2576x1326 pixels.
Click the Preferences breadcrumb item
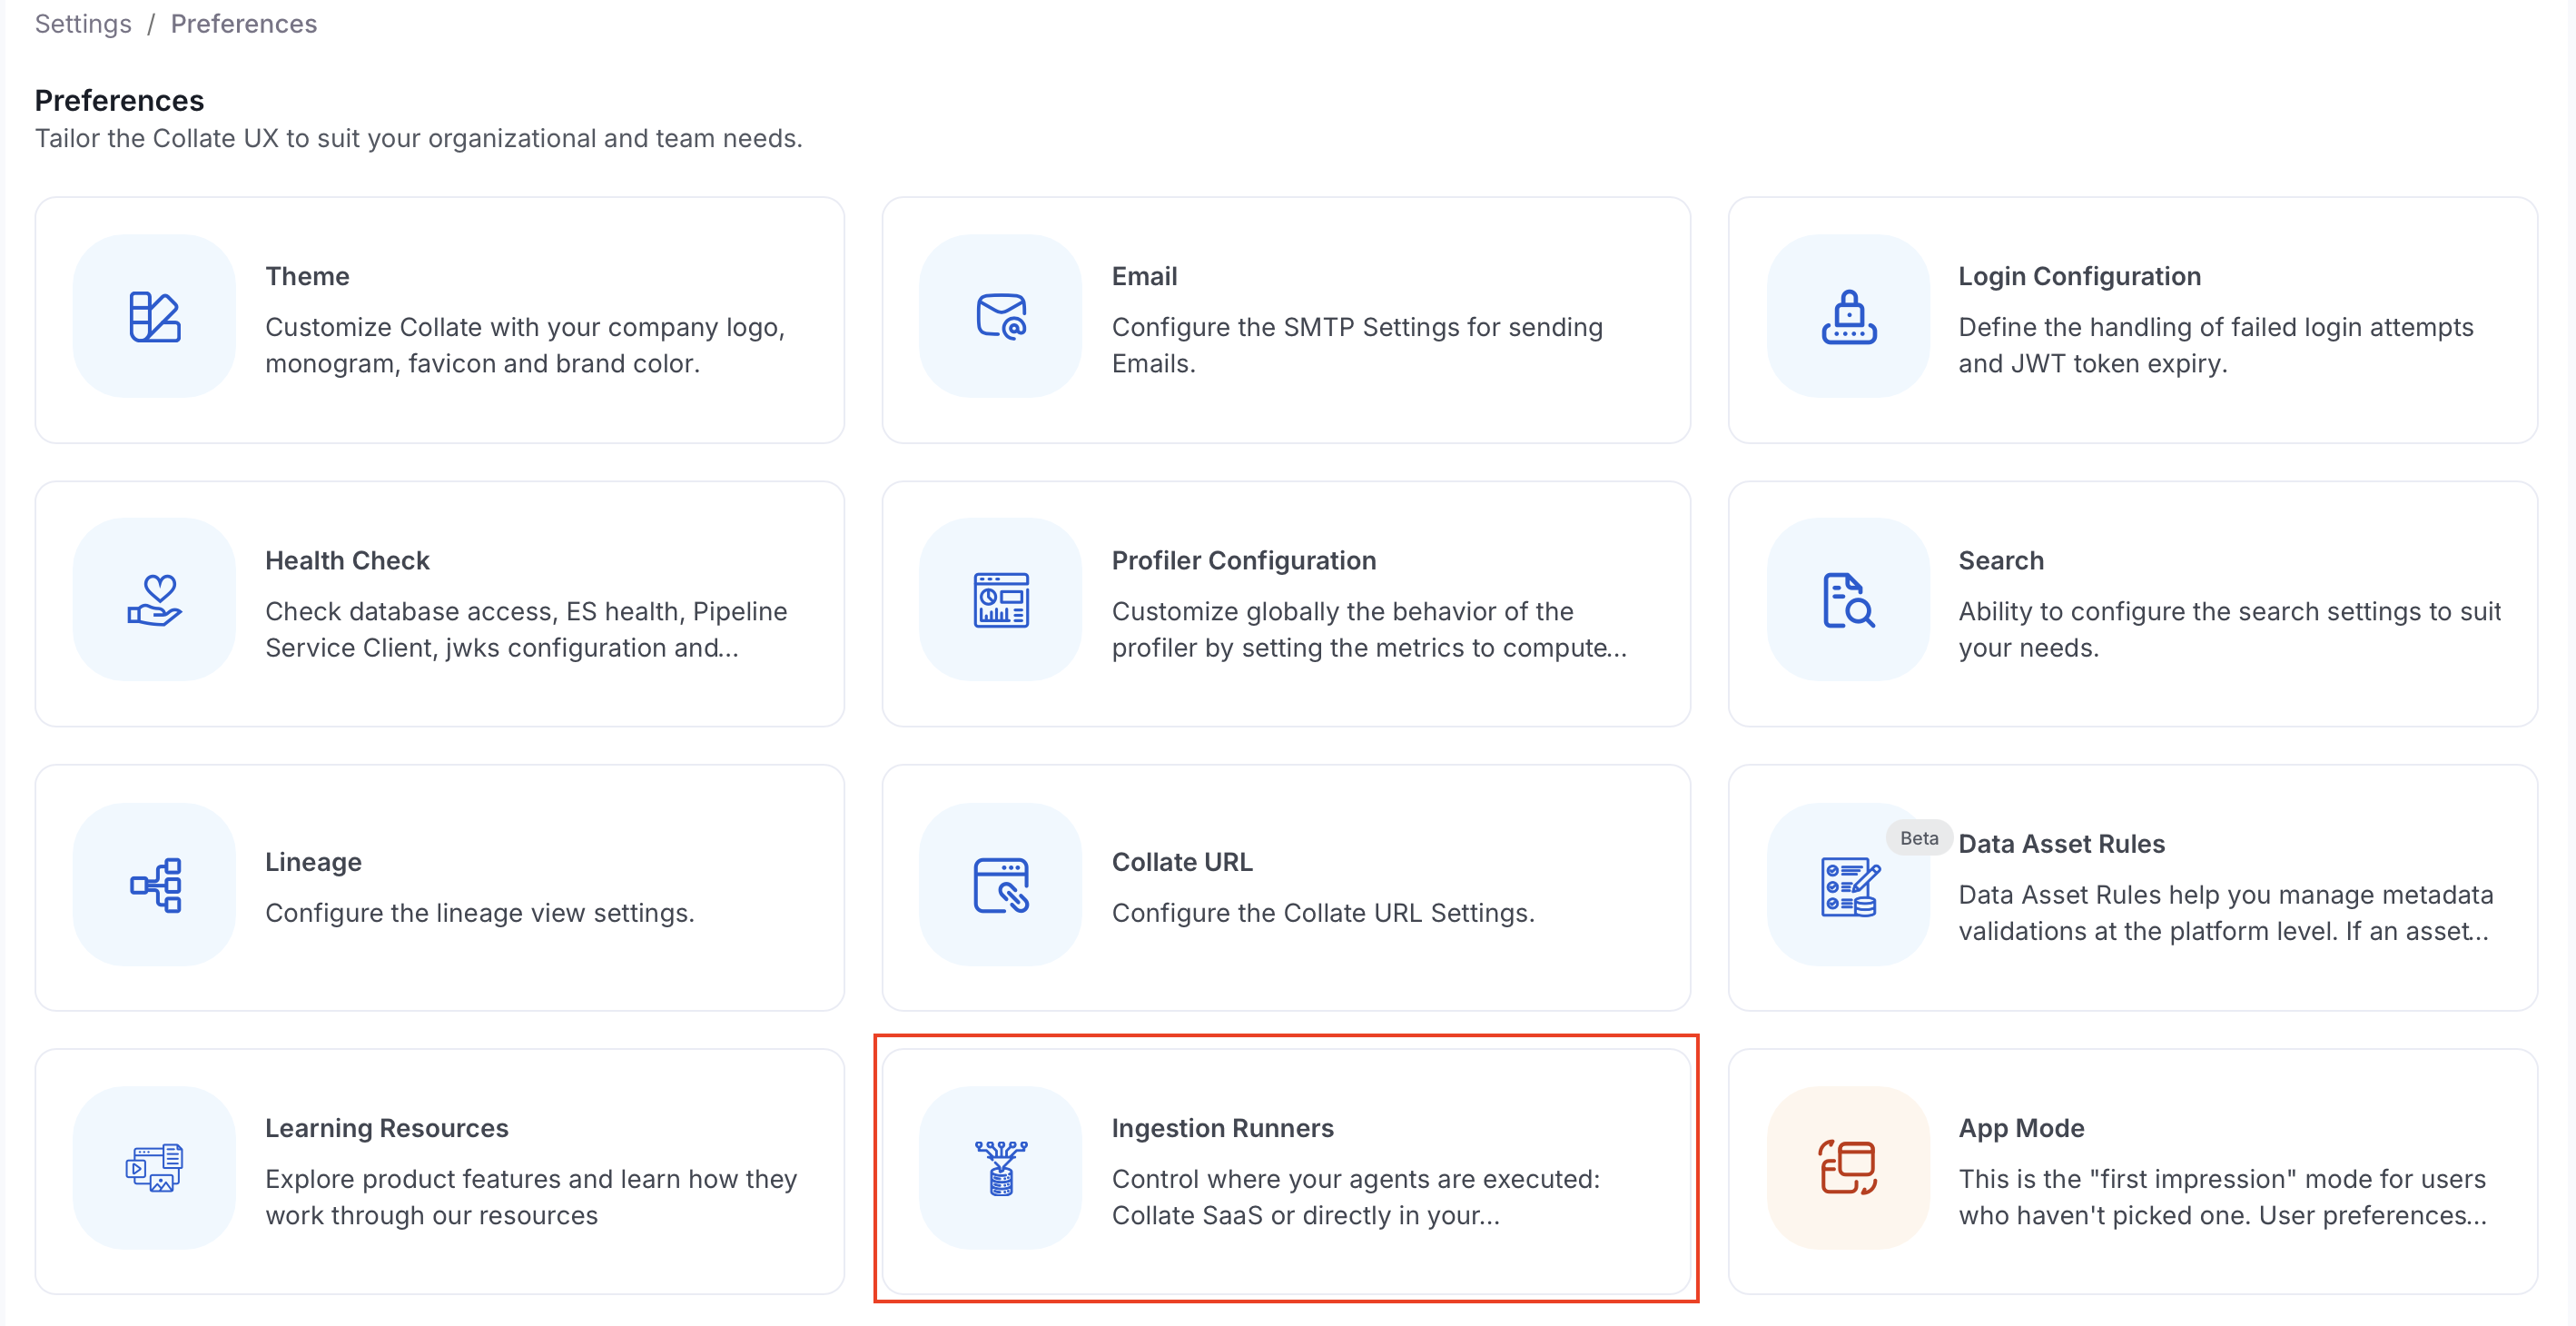pos(244,24)
